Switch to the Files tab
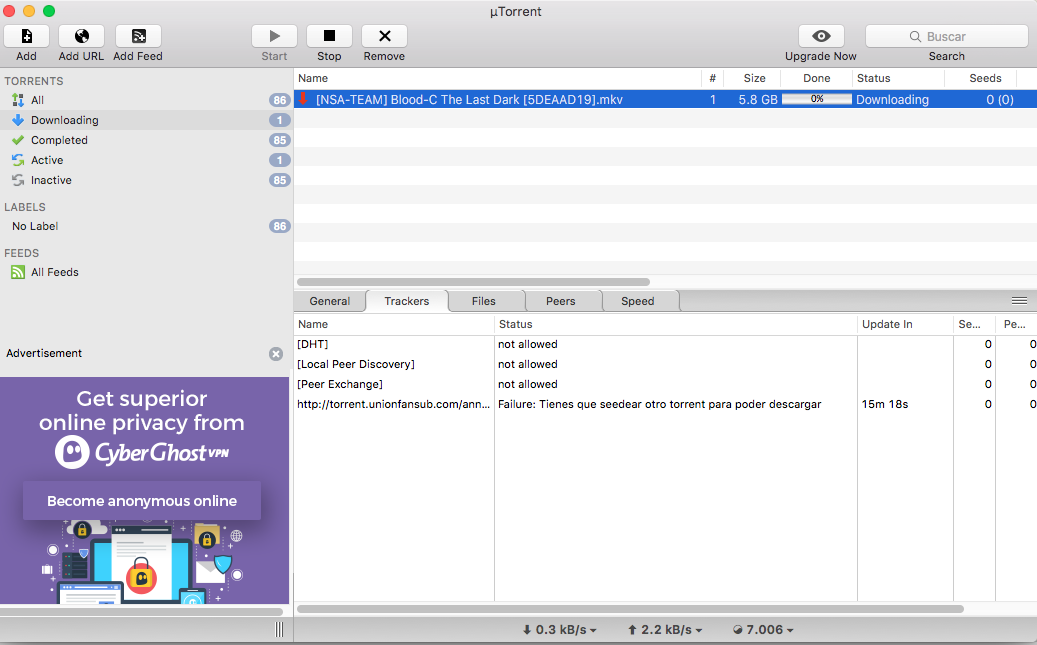Screen dimensions: 1037x645 (x=483, y=301)
